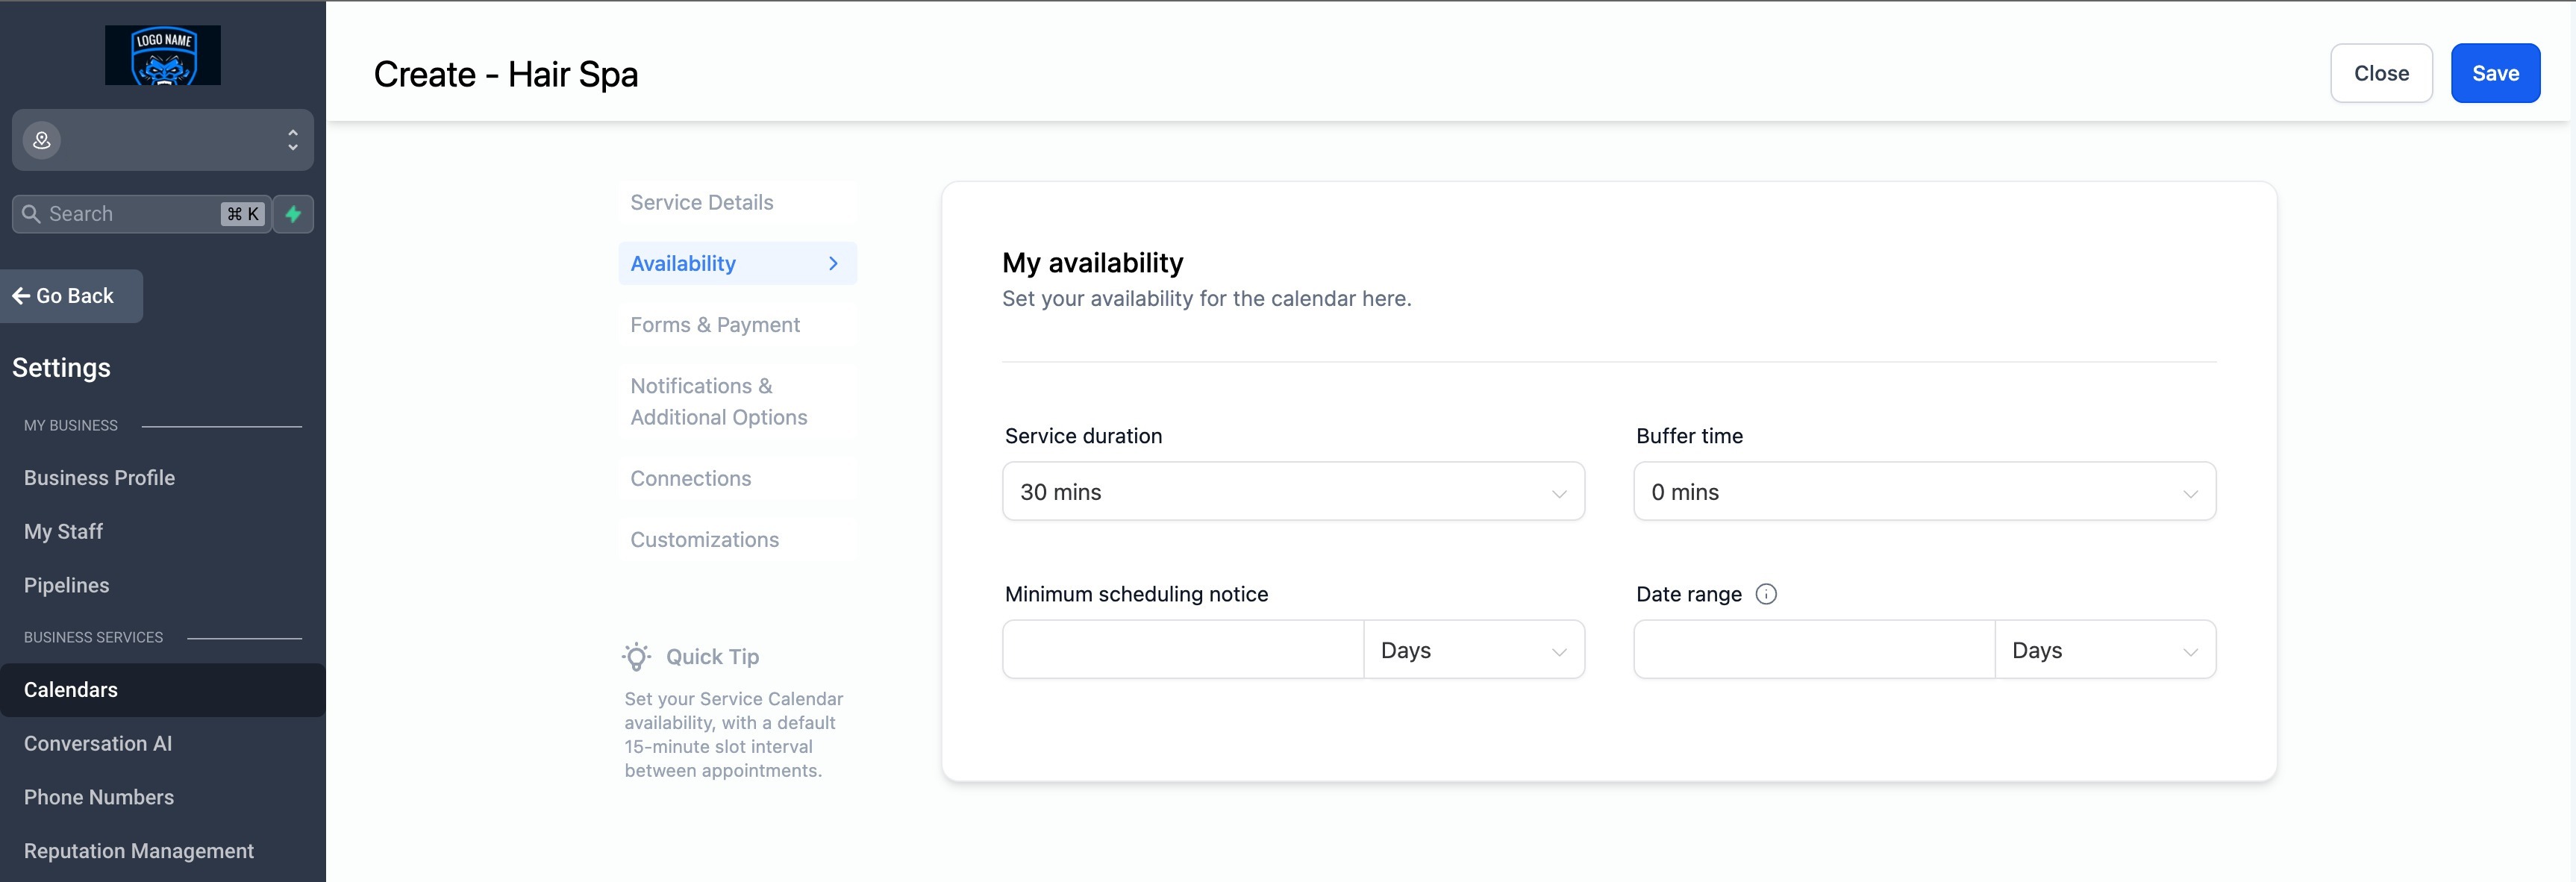
Task: Click the account avatar icon
Action: tap(42, 140)
